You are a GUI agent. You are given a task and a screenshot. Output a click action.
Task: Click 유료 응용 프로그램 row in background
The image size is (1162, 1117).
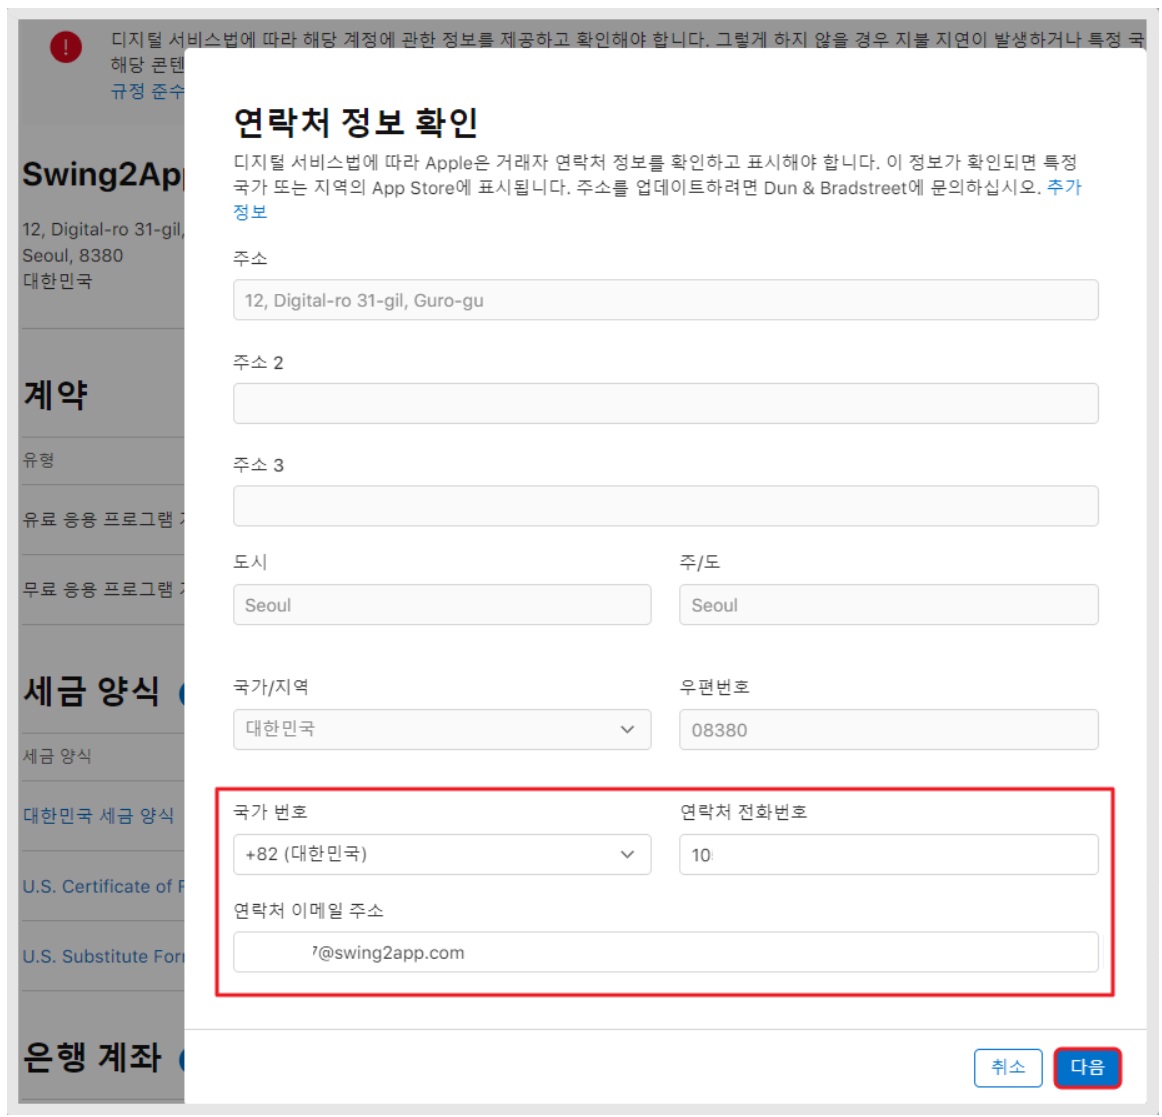coord(103,519)
